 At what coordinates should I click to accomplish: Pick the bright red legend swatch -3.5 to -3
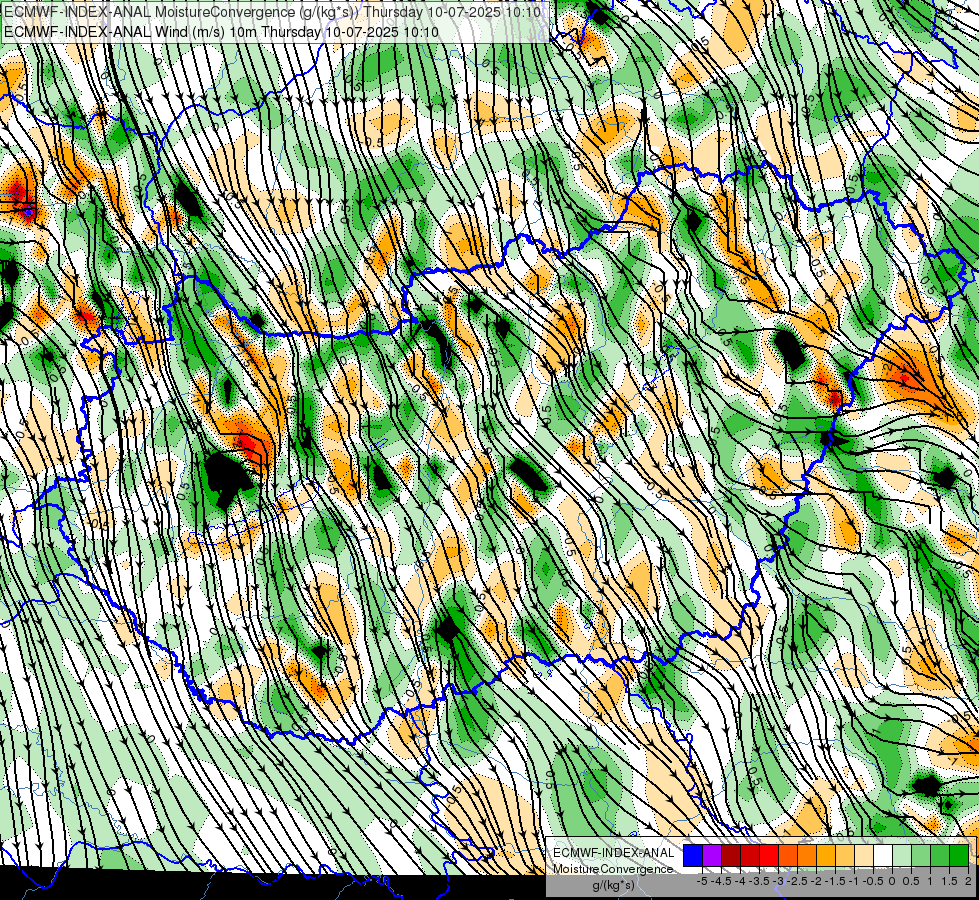tap(769, 856)
